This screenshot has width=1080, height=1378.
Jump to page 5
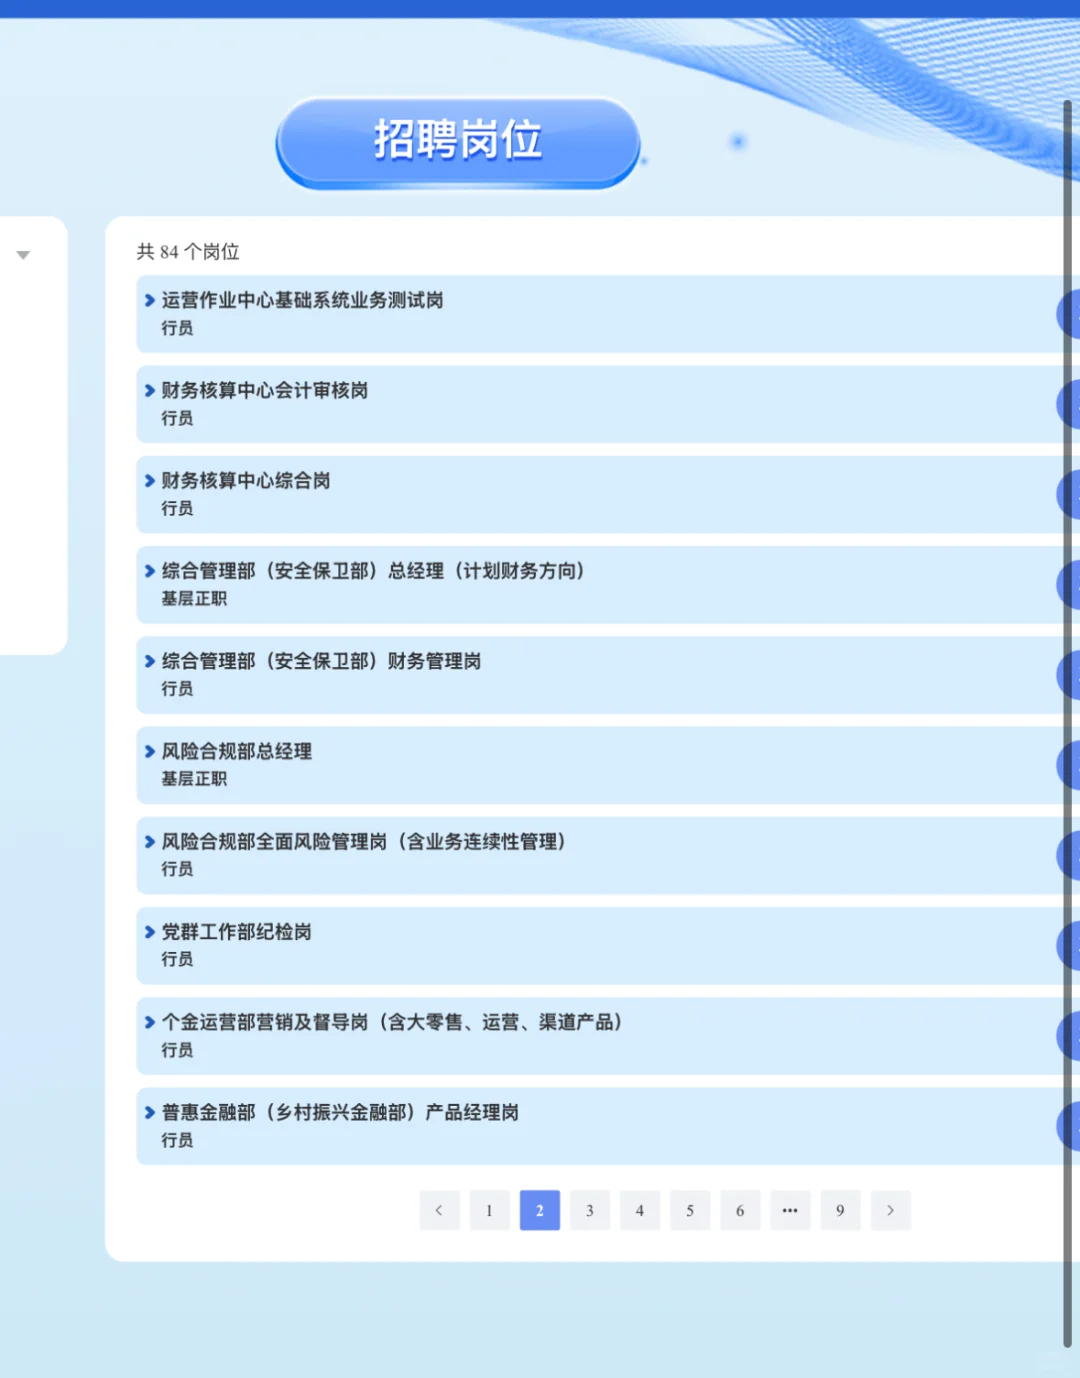(690, 1210)
